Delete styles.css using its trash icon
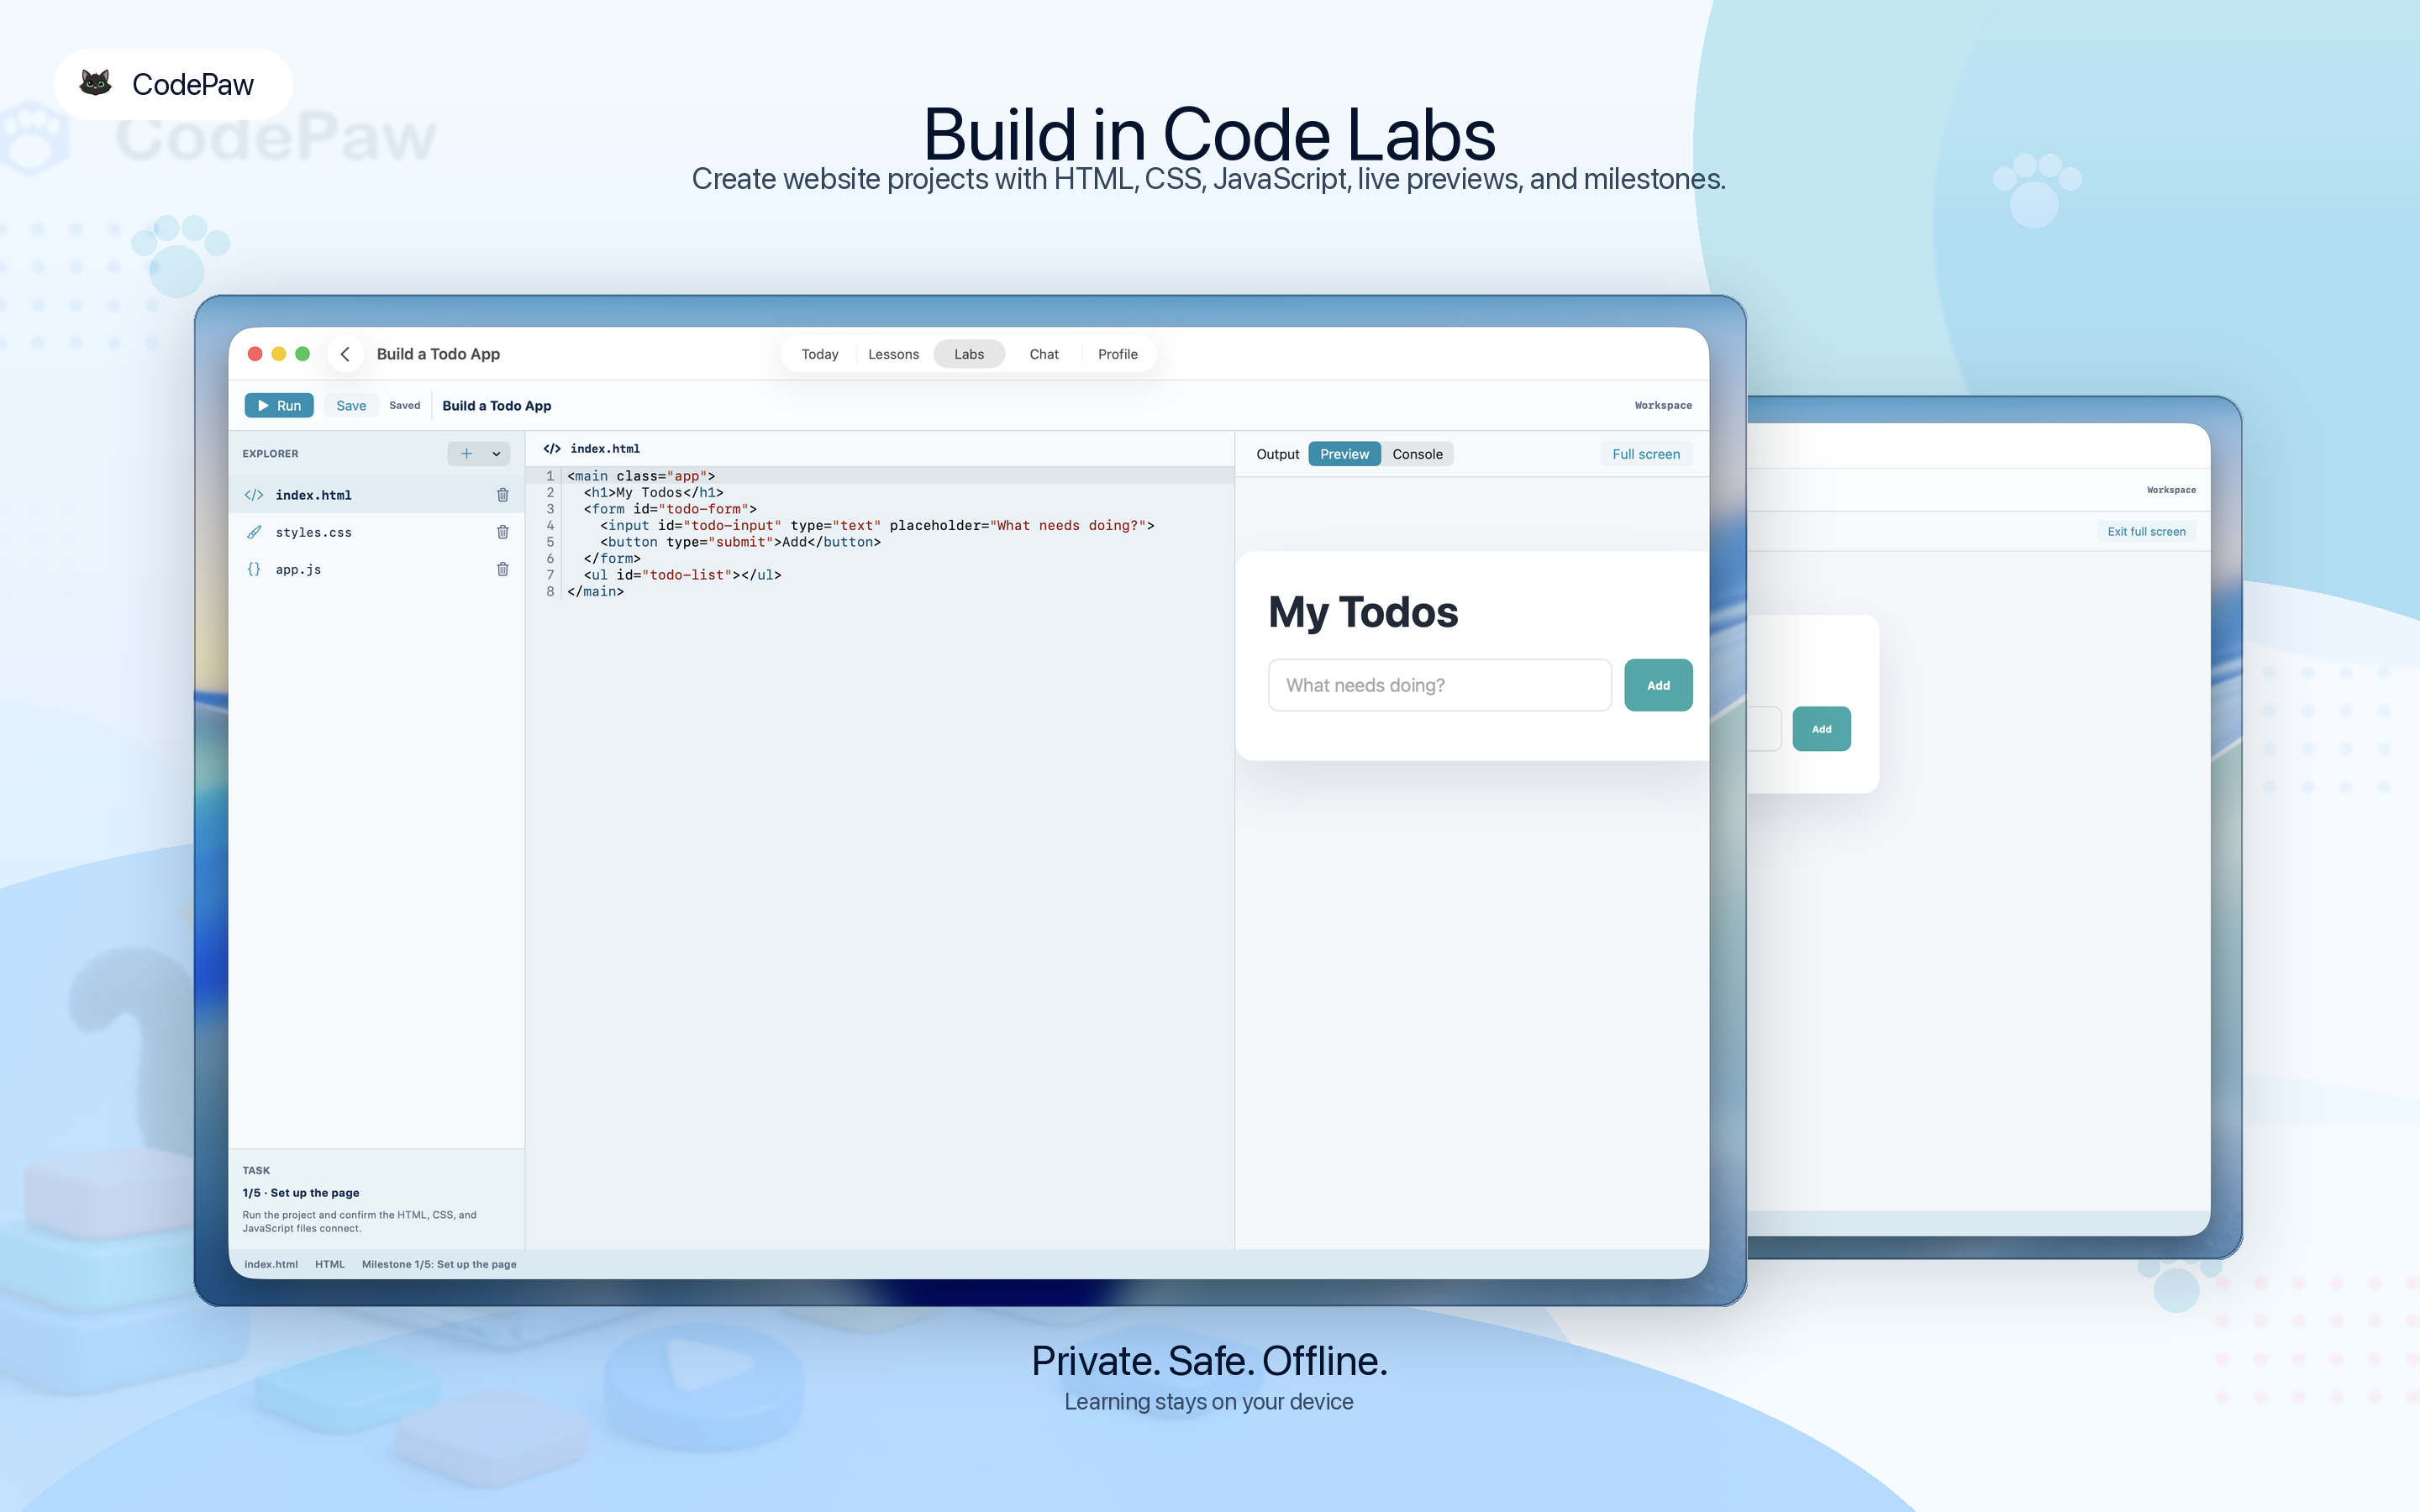2420x1512 pixels. [503, 532]
